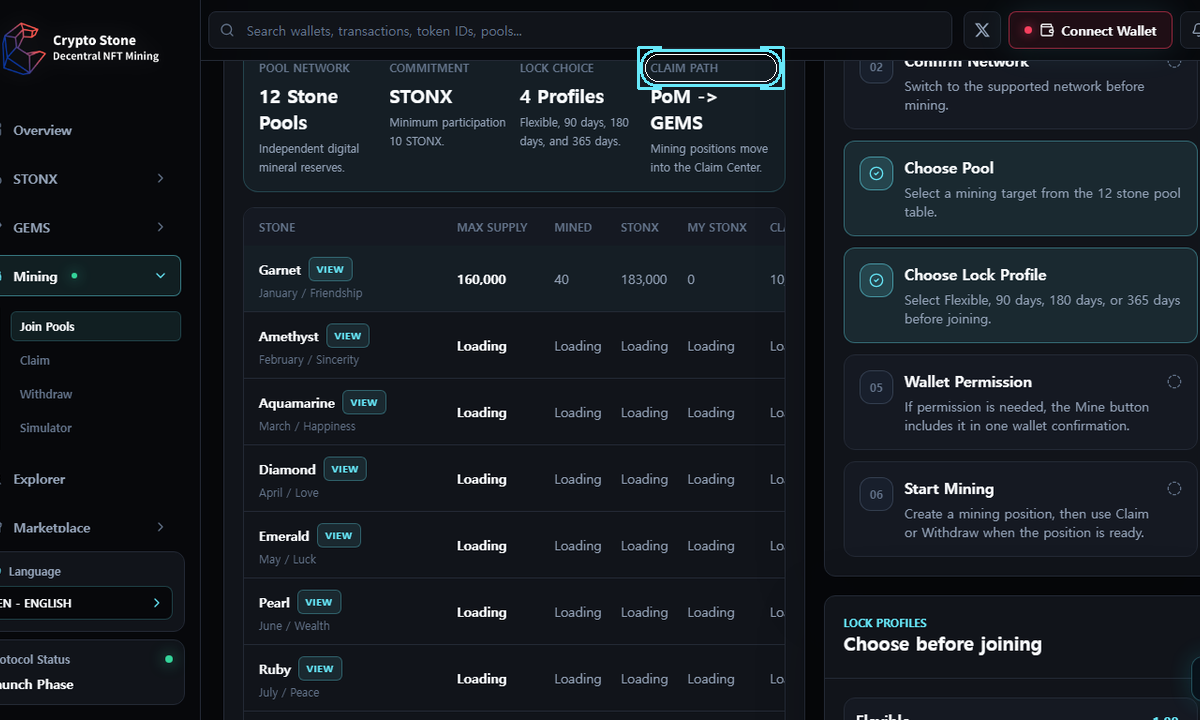View the Ruby stone pool

coord(320,669)
